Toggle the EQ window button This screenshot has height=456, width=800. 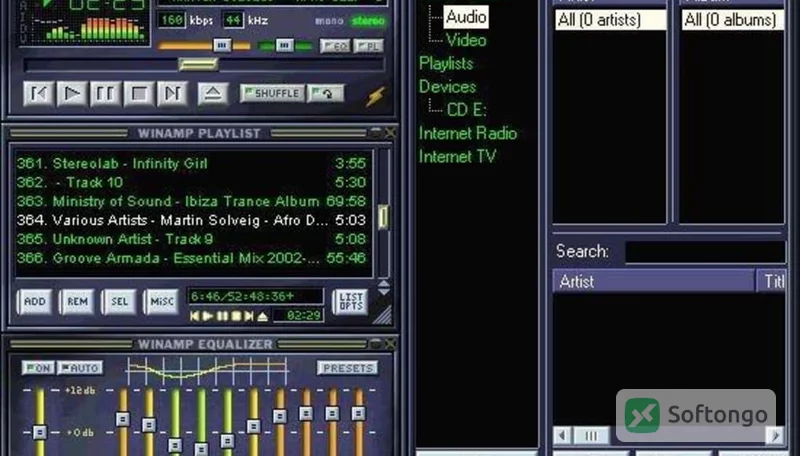[x=335, y=46]
